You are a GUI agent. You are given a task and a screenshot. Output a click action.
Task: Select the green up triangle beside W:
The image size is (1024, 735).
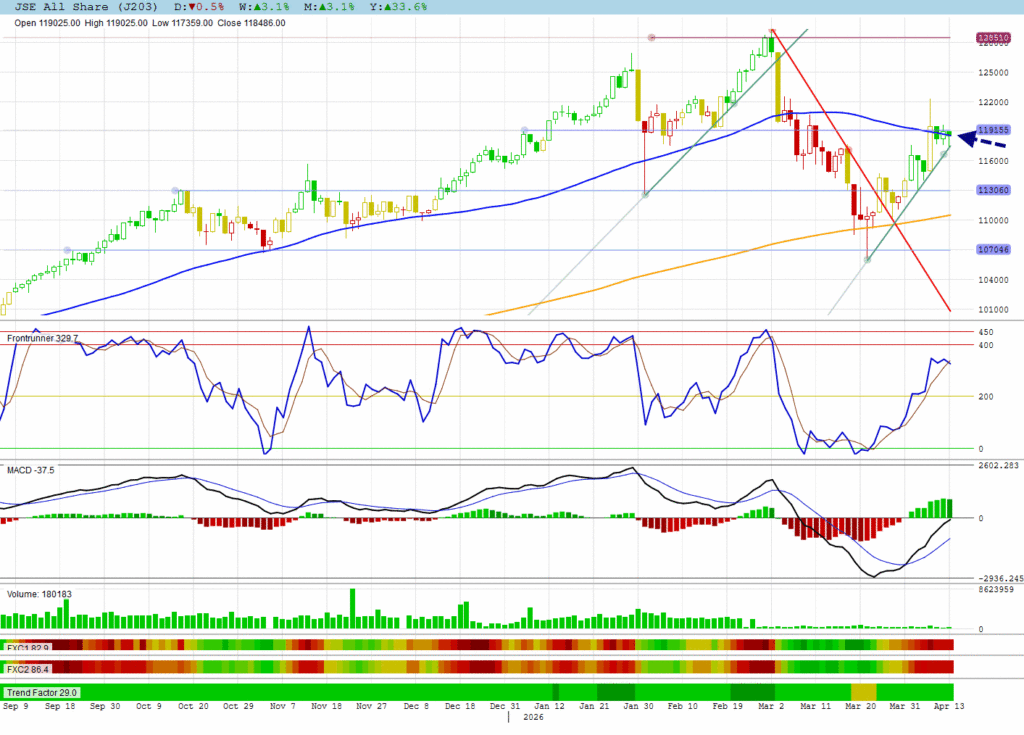(262, 7)
